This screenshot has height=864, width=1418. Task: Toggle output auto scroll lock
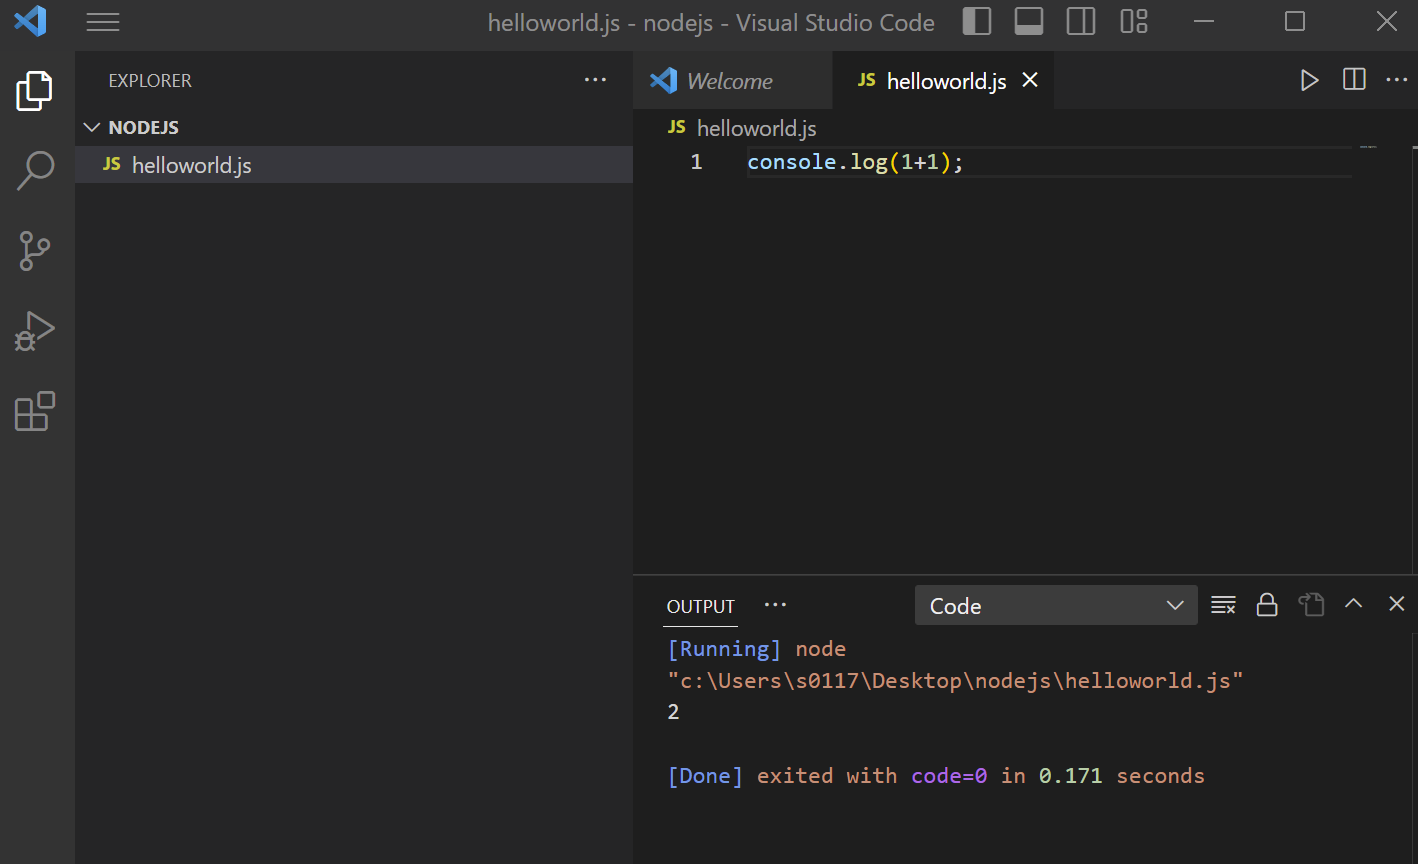tap(1267, 605)
